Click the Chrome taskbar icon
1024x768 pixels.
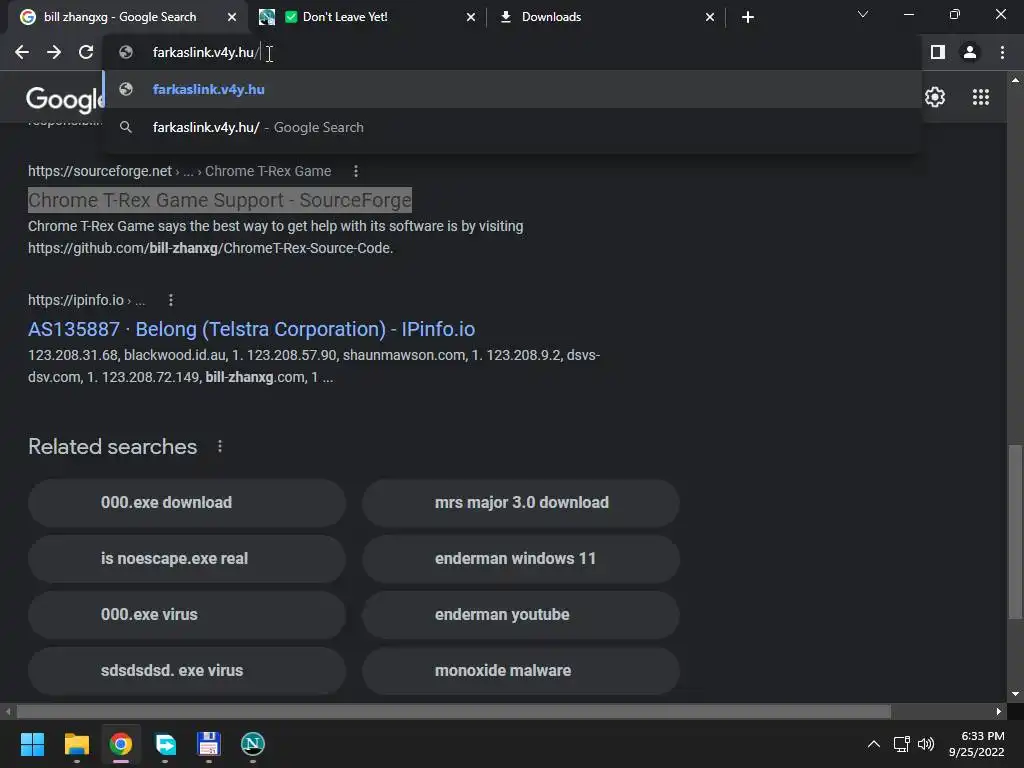[x=121, y=744]
